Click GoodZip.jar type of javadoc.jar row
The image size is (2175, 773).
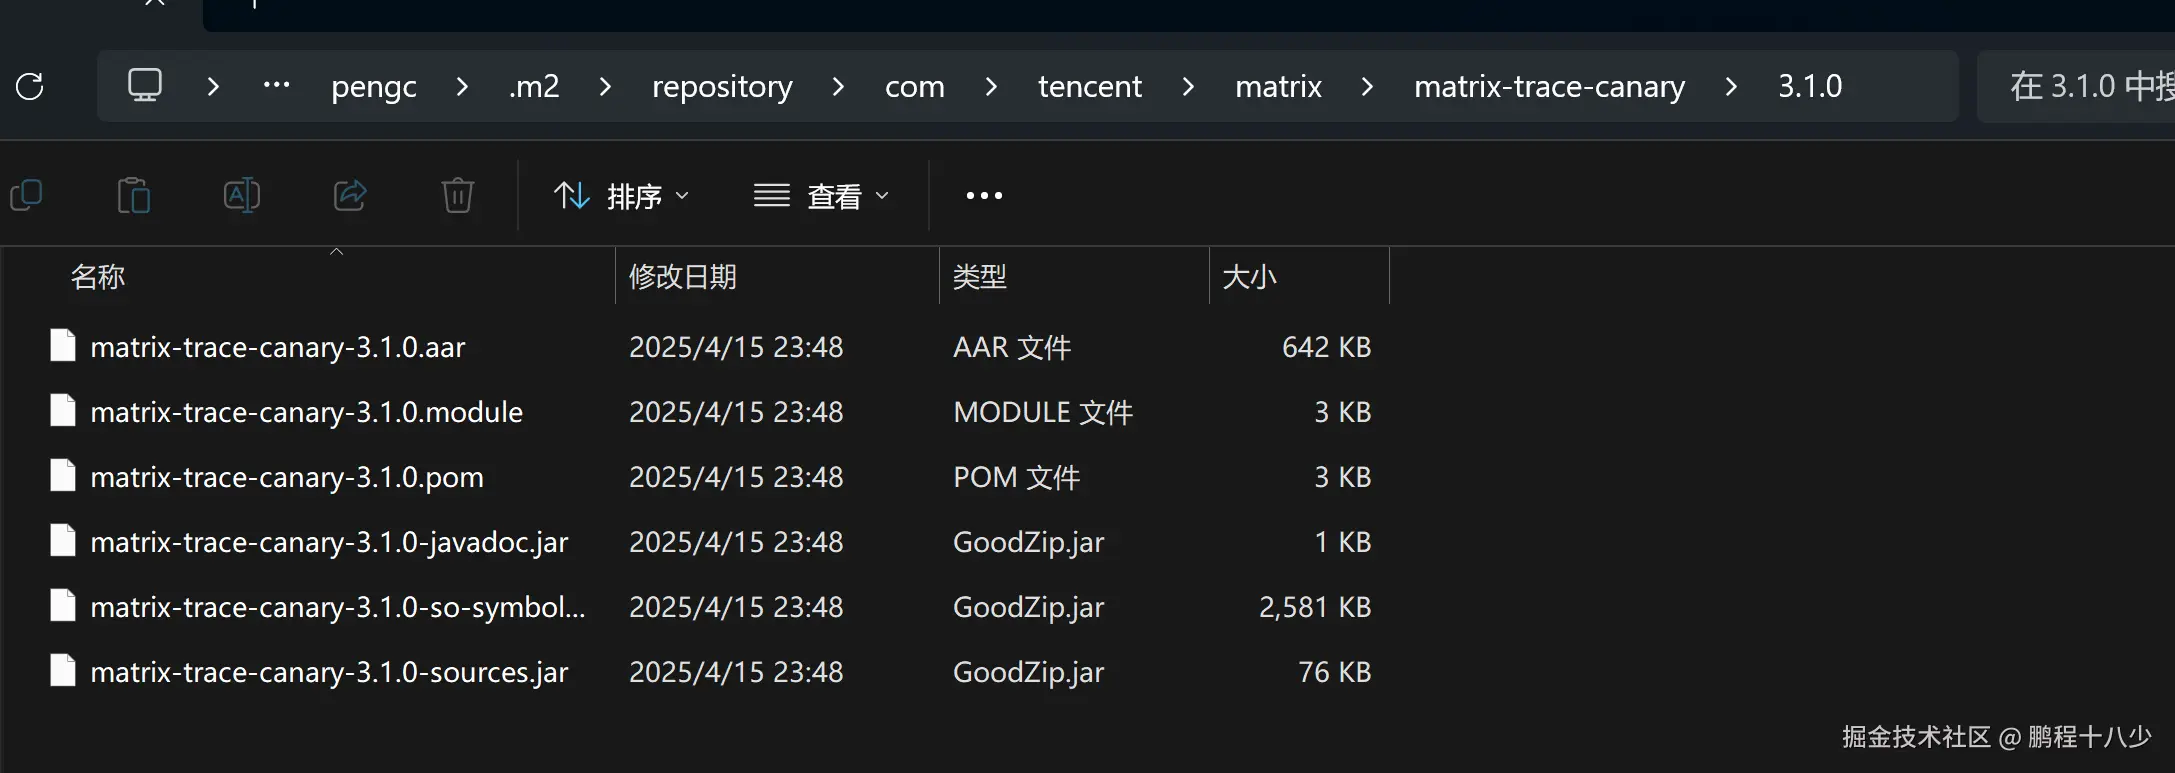point(1029,542)
